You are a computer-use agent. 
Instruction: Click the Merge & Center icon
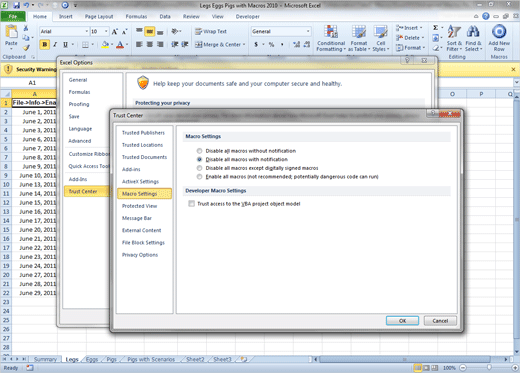pyautogui.click(x=199, y=44)
